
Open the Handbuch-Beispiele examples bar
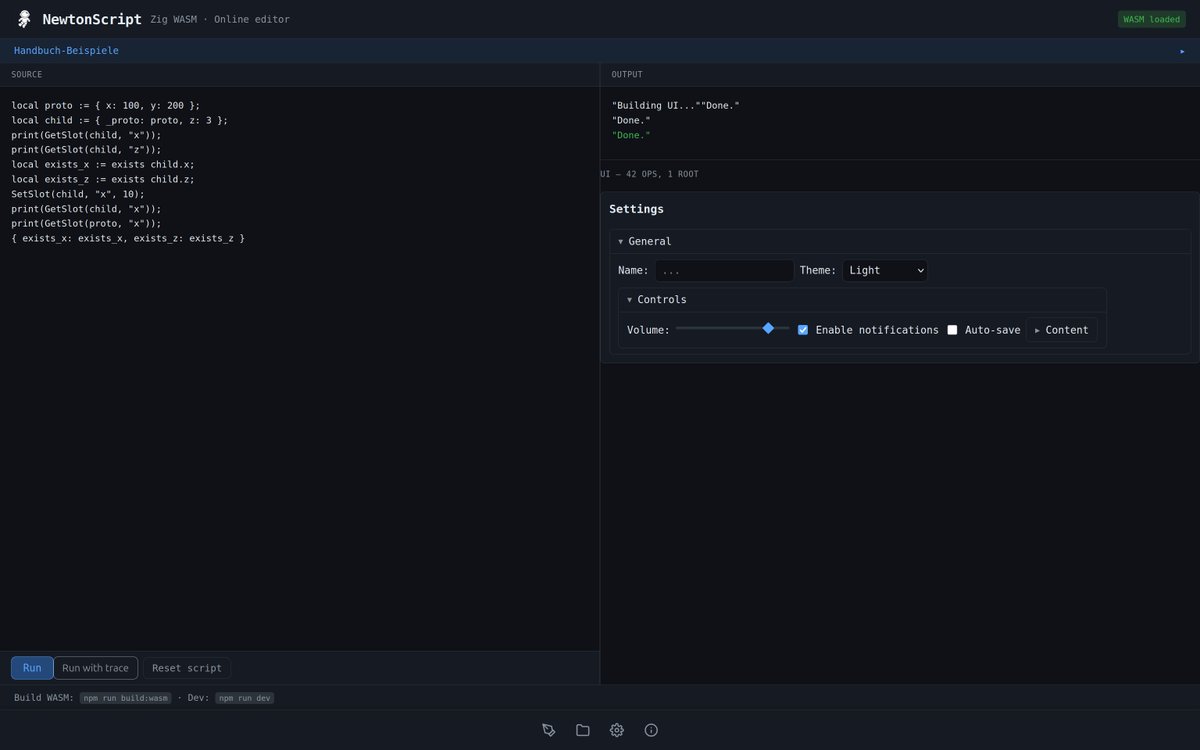click(600, 51)
